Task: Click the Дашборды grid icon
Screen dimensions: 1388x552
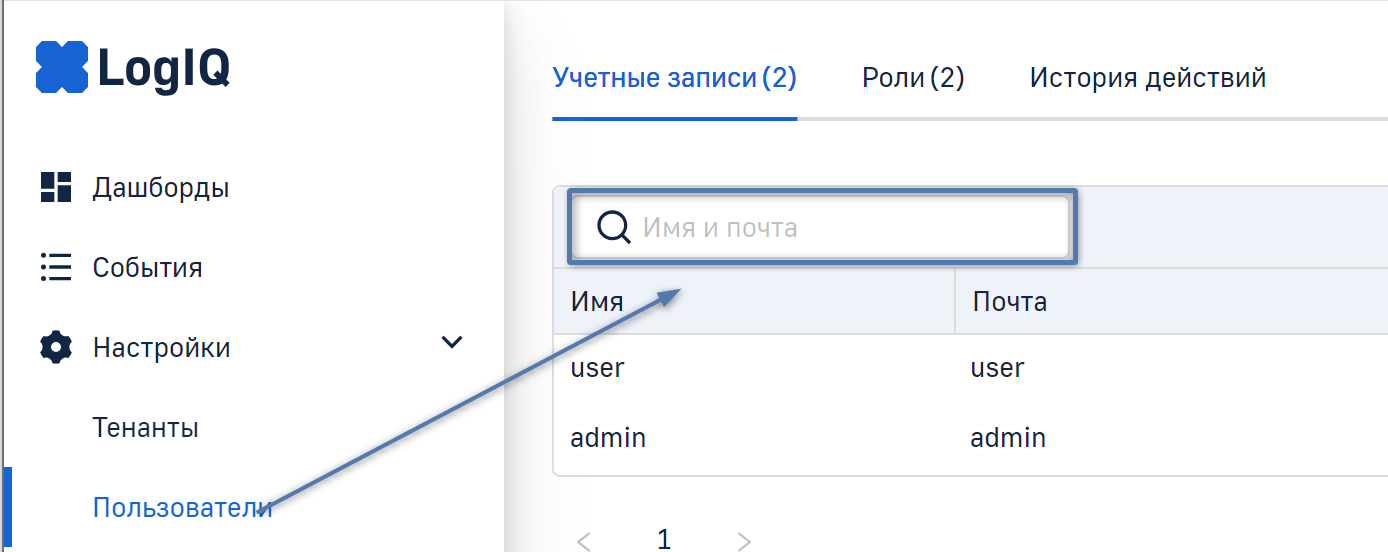Action: 56,187
